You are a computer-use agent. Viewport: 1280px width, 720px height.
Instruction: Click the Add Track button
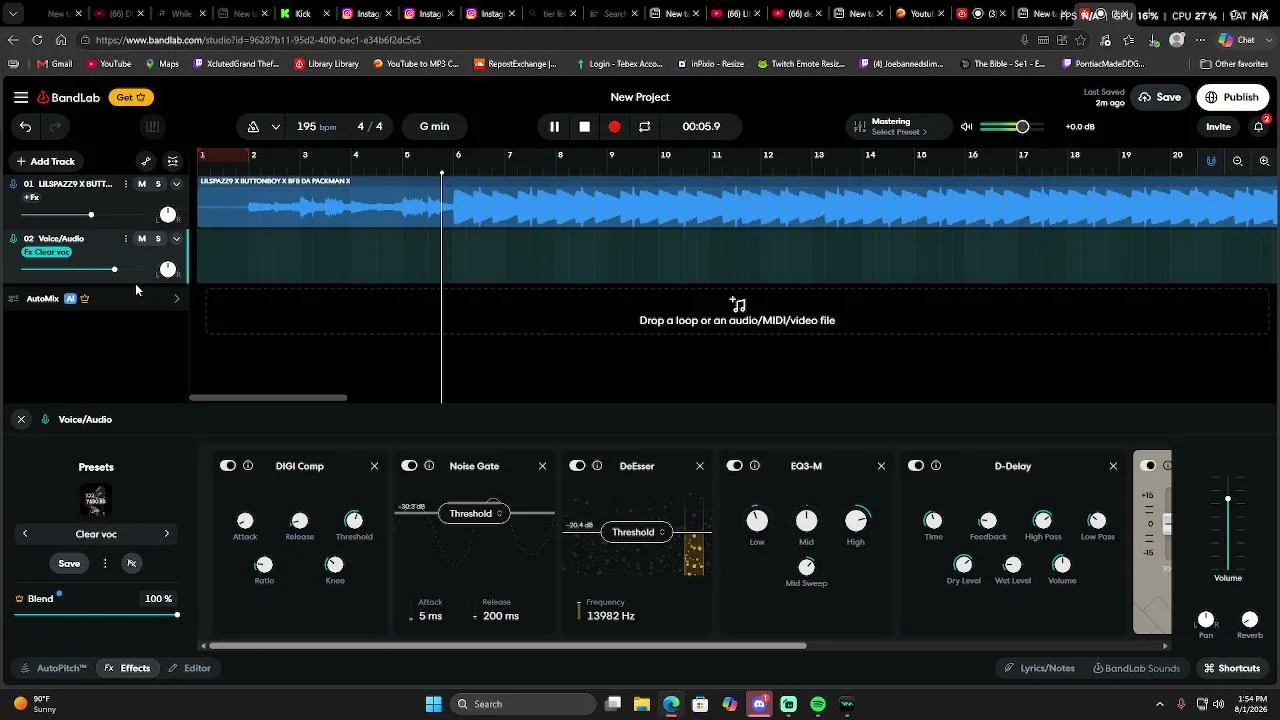pyautogui.click(x=46, y=161)
